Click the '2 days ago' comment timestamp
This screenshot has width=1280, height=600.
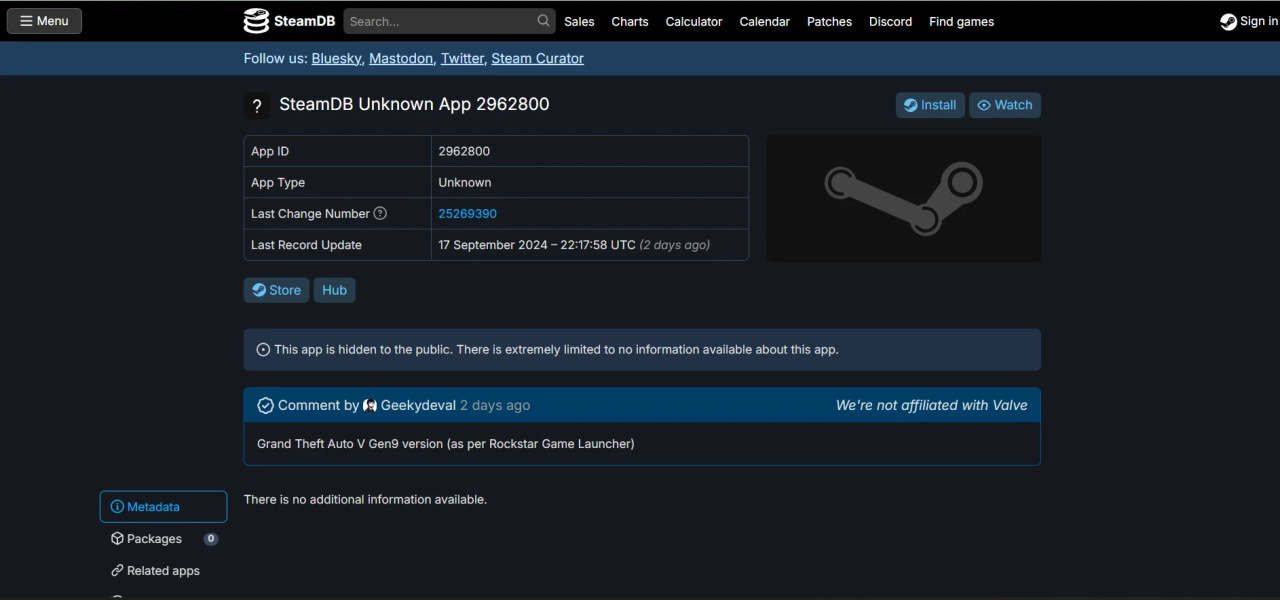[495, 405]
